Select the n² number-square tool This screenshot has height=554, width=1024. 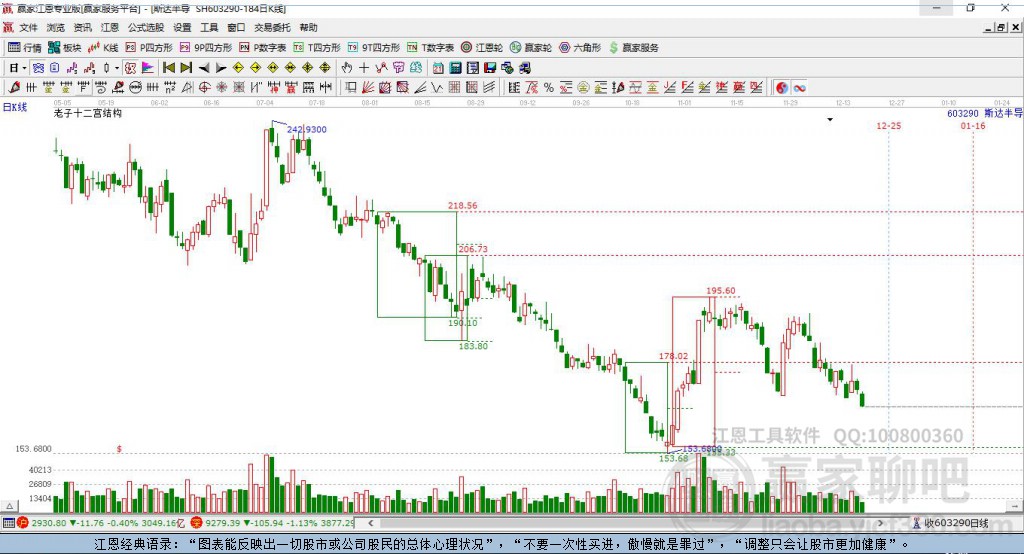tap(170, 88)
